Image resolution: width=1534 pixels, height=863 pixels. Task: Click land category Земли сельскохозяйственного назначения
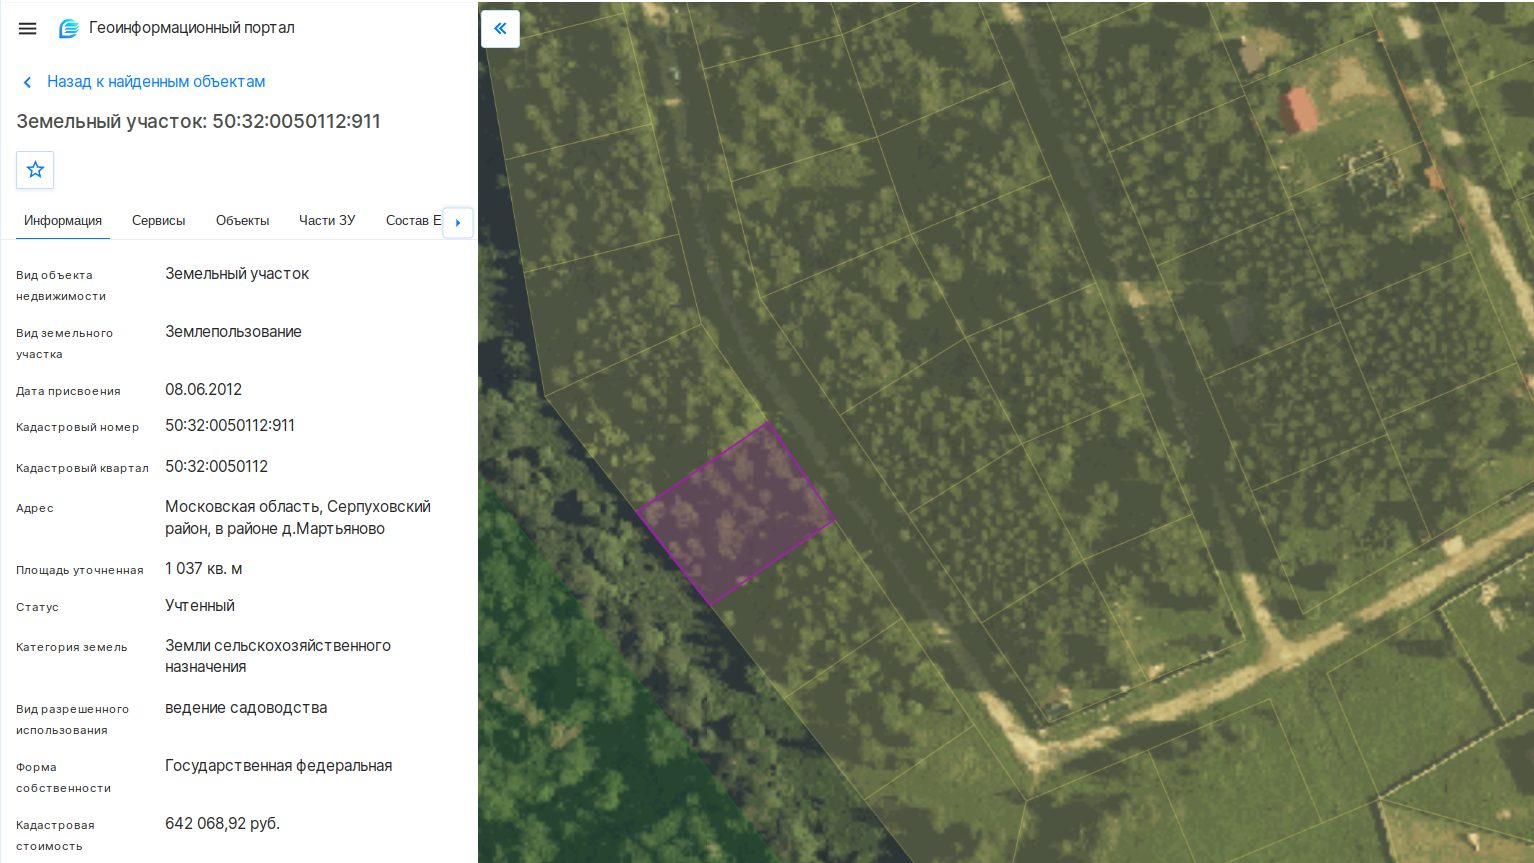tap(278, 656)
